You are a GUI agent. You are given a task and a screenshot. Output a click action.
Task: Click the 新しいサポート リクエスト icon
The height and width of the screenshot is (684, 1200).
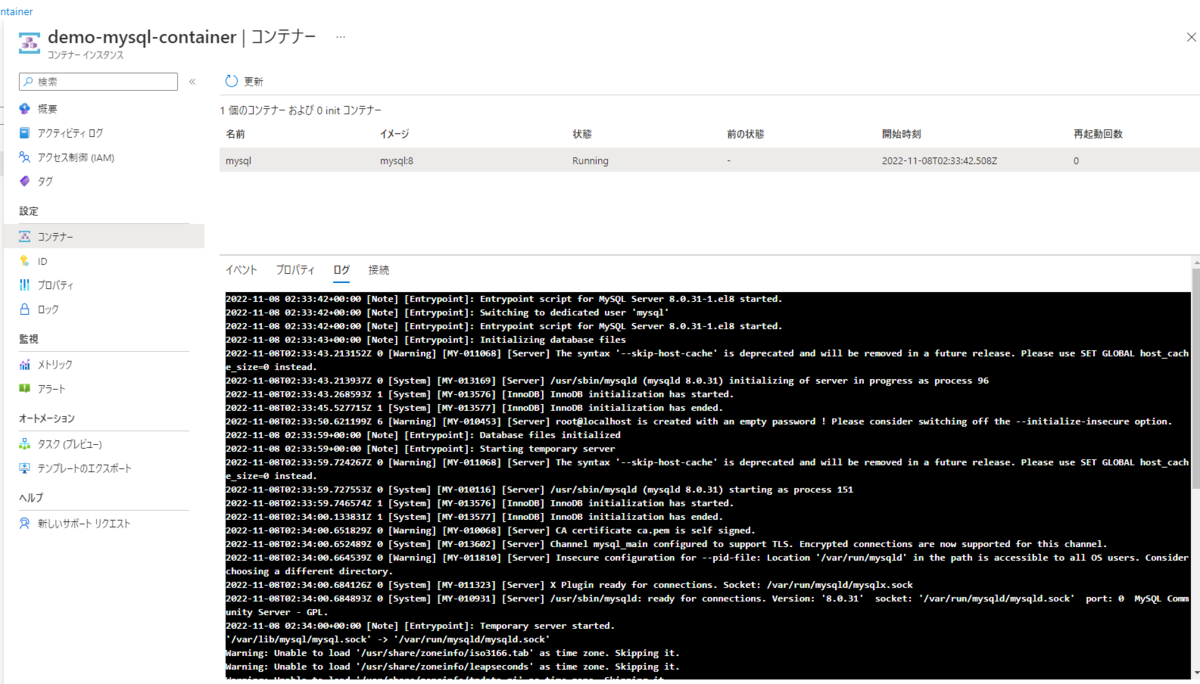pos(25,523)
